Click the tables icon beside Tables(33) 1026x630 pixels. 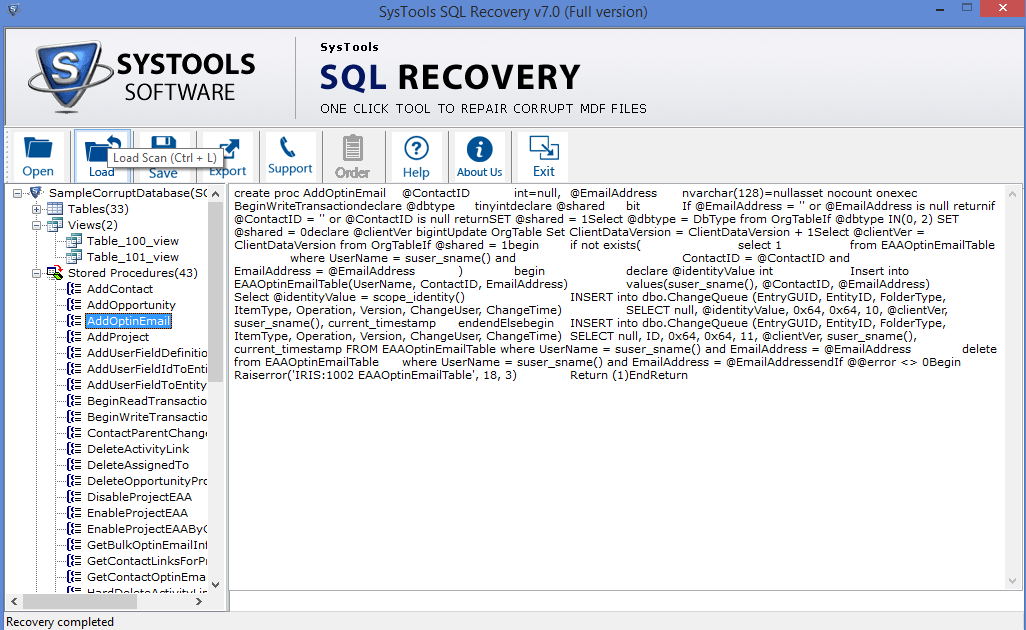[55, 209]
